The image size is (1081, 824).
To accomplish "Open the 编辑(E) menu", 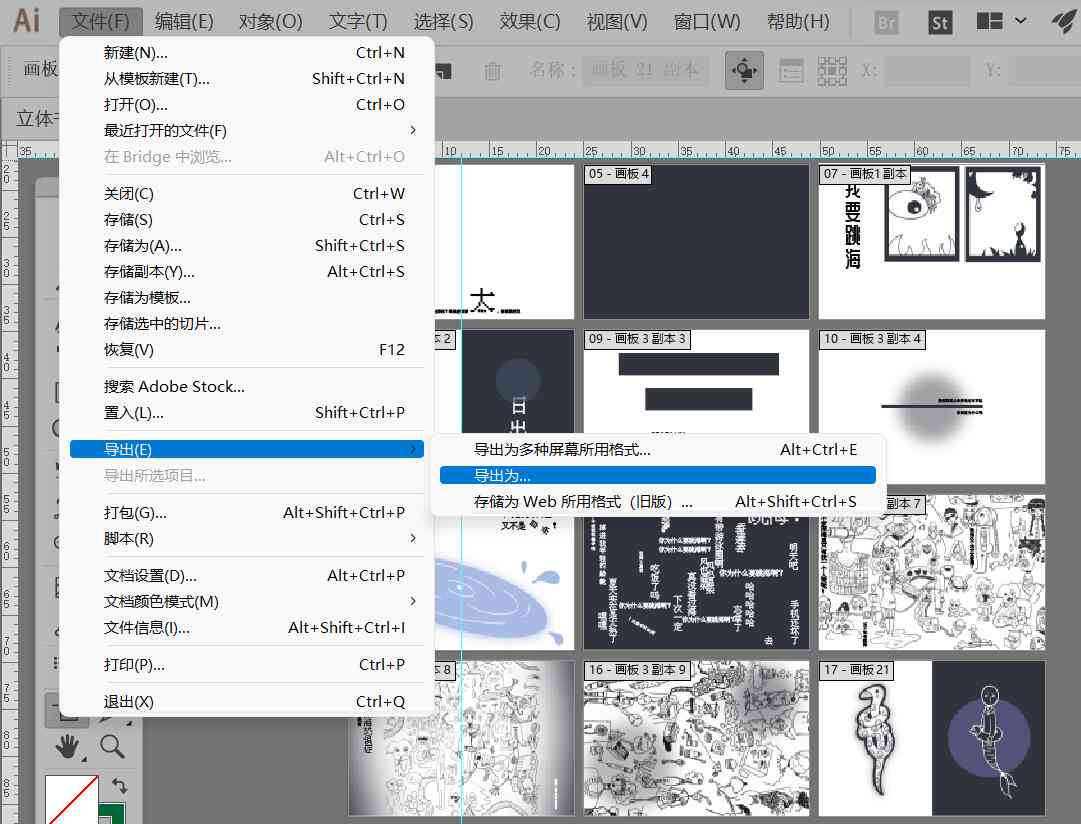I will point(184,21).
